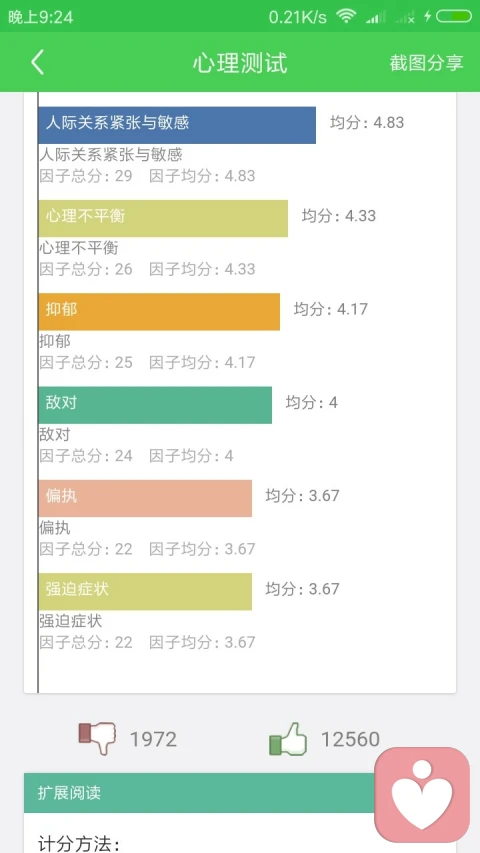Image resolution: width=480 pixels, height=853 pixels.
Task: Select the yellow-green 心理不平衡 bar
Action: tap(163, 219)
